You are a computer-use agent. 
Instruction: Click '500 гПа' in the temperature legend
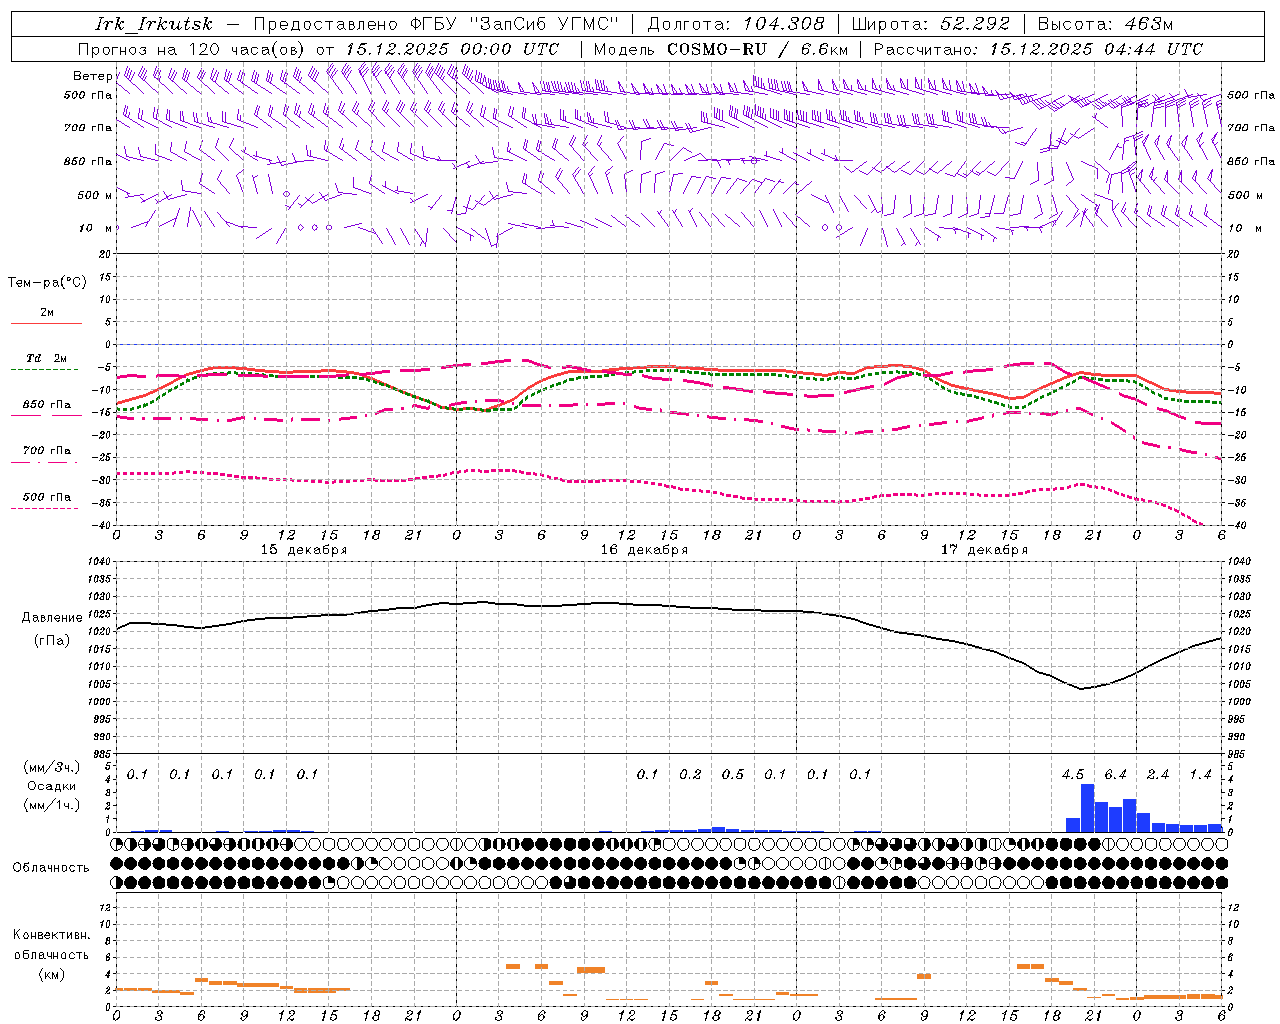47,496
